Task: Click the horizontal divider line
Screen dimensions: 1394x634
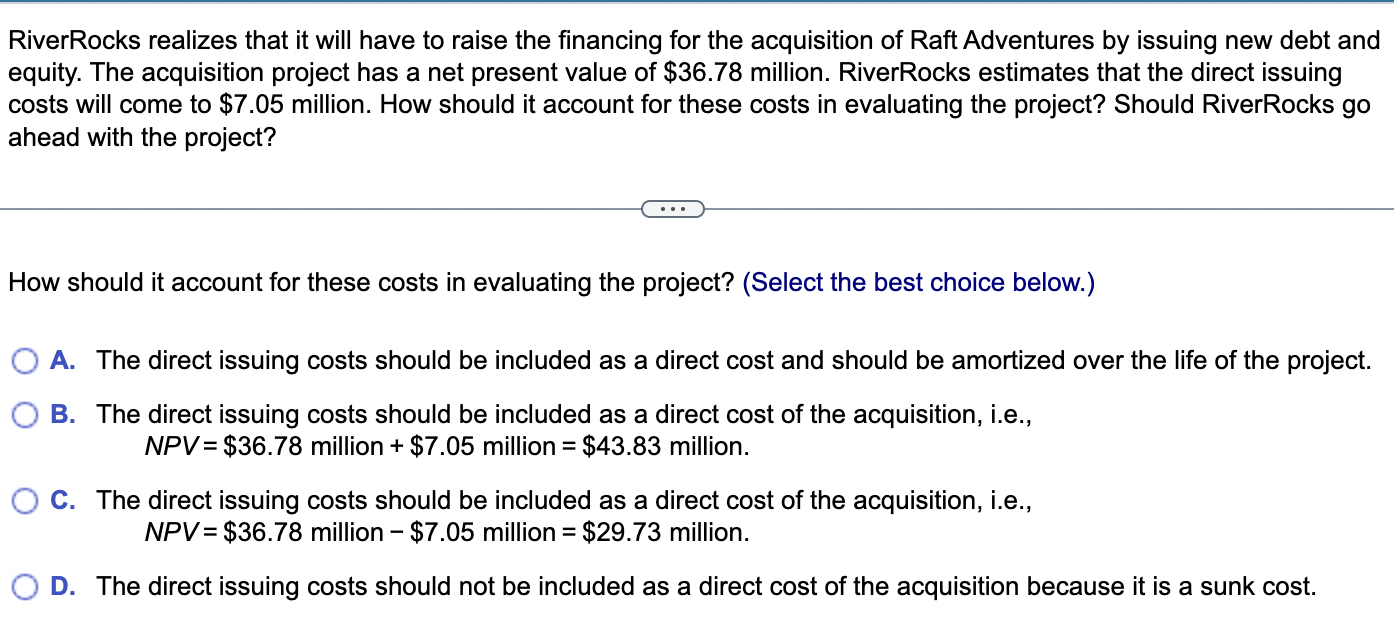Action: (x=300, y=208)
